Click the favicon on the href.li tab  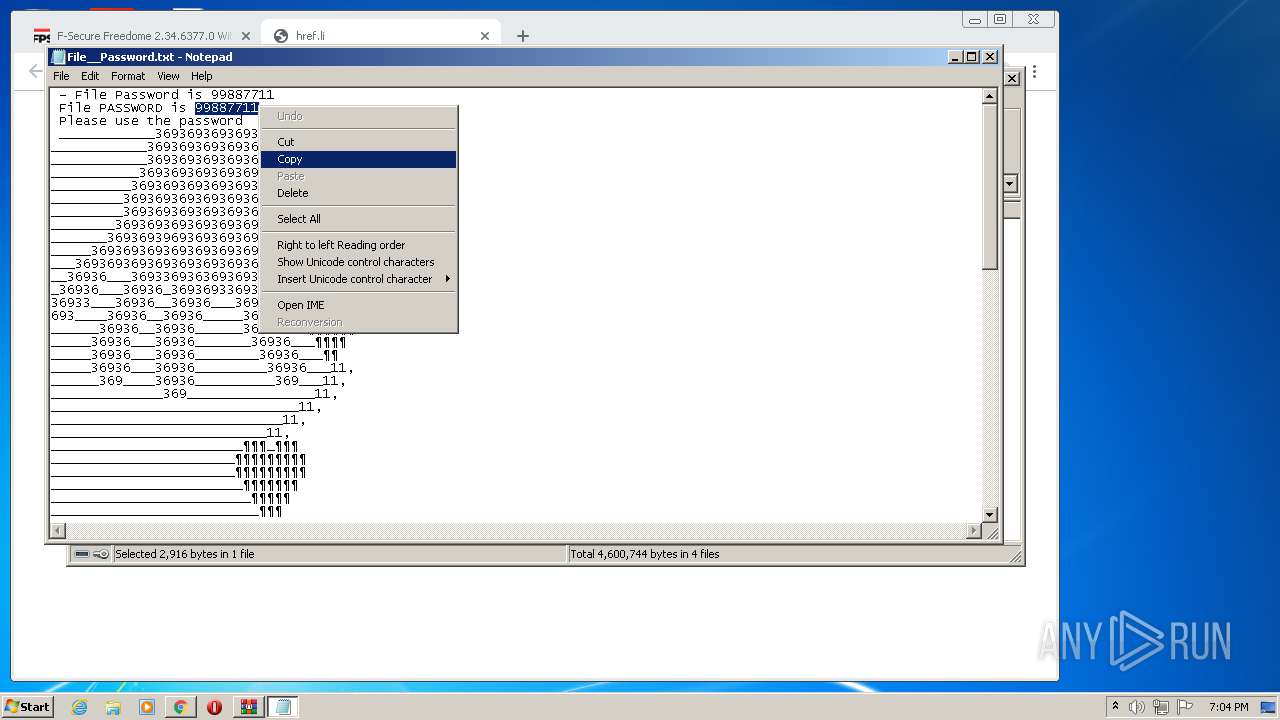(x=281, y=36)
